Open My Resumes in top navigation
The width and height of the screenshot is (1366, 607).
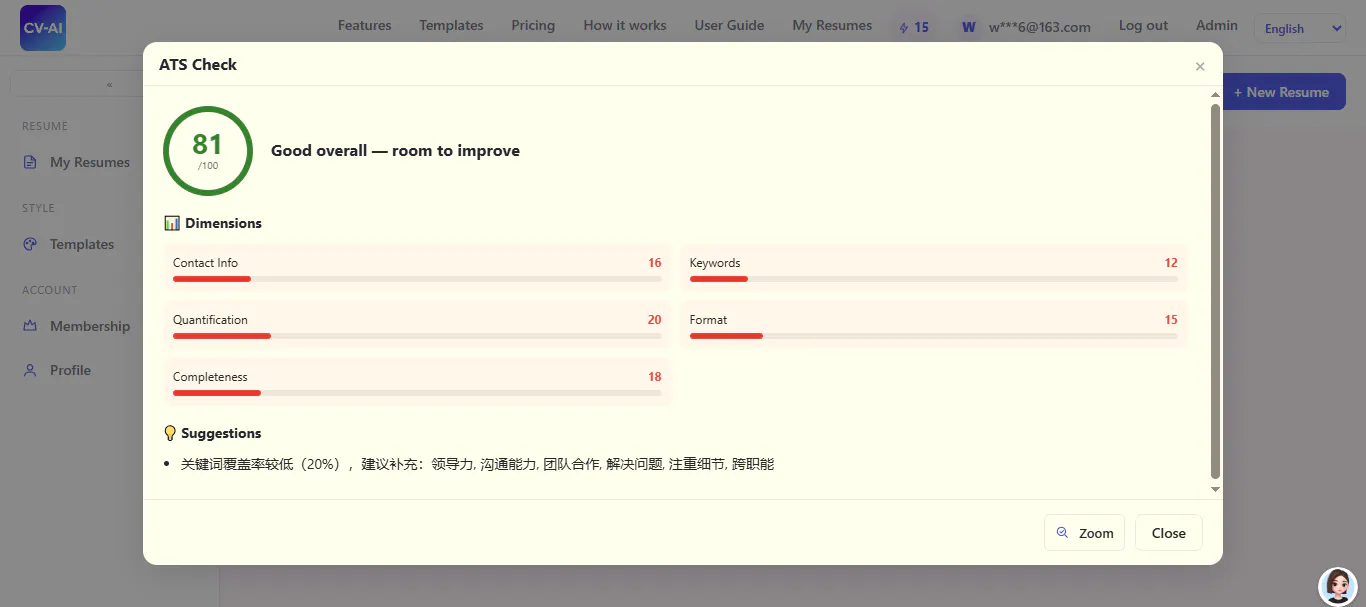832,25
